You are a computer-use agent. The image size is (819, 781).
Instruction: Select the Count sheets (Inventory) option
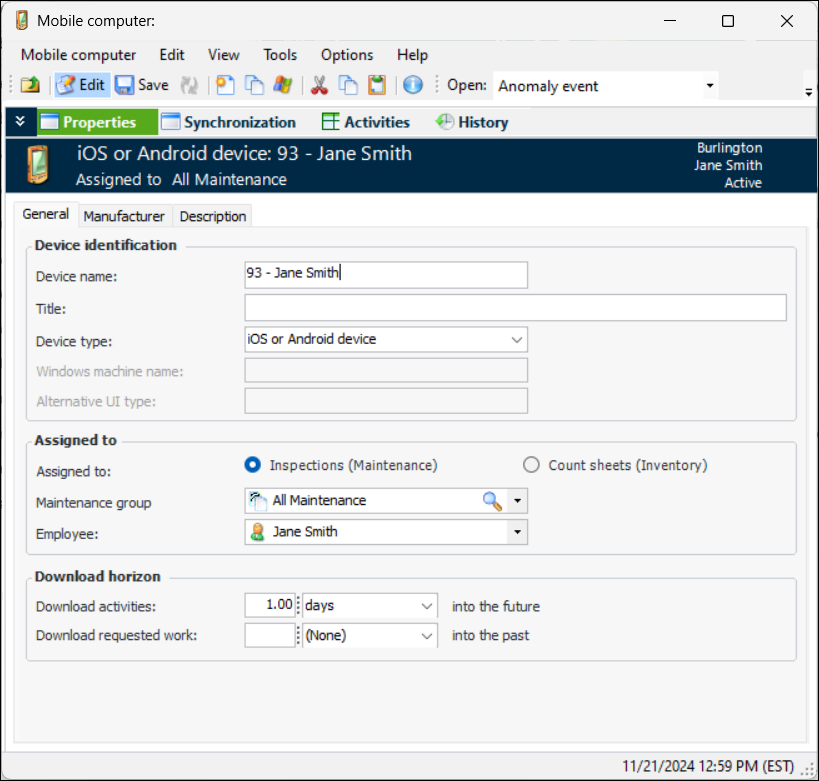pyautogui.click(x=531, y=465)
